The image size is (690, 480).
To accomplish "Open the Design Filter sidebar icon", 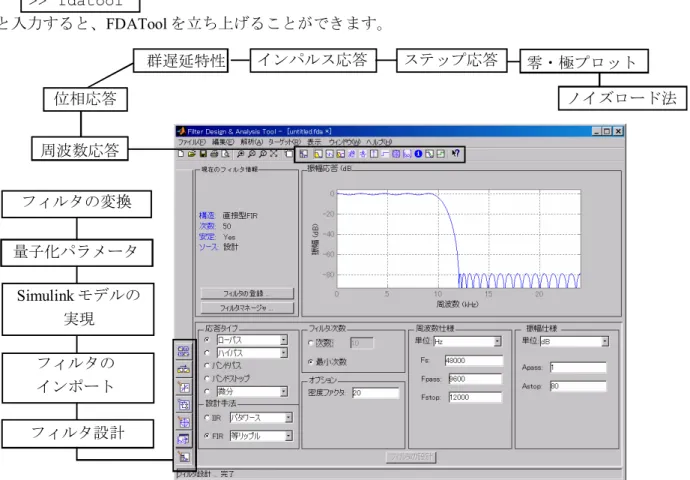I will click(184, 457).
